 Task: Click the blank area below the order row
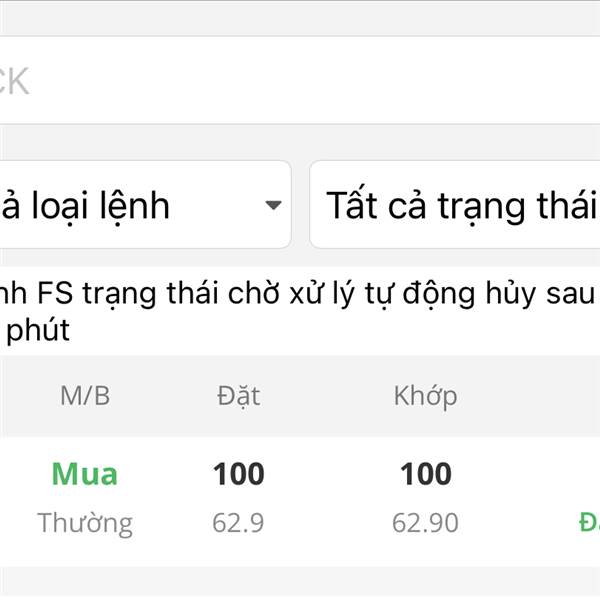click(x=300, y=583)
